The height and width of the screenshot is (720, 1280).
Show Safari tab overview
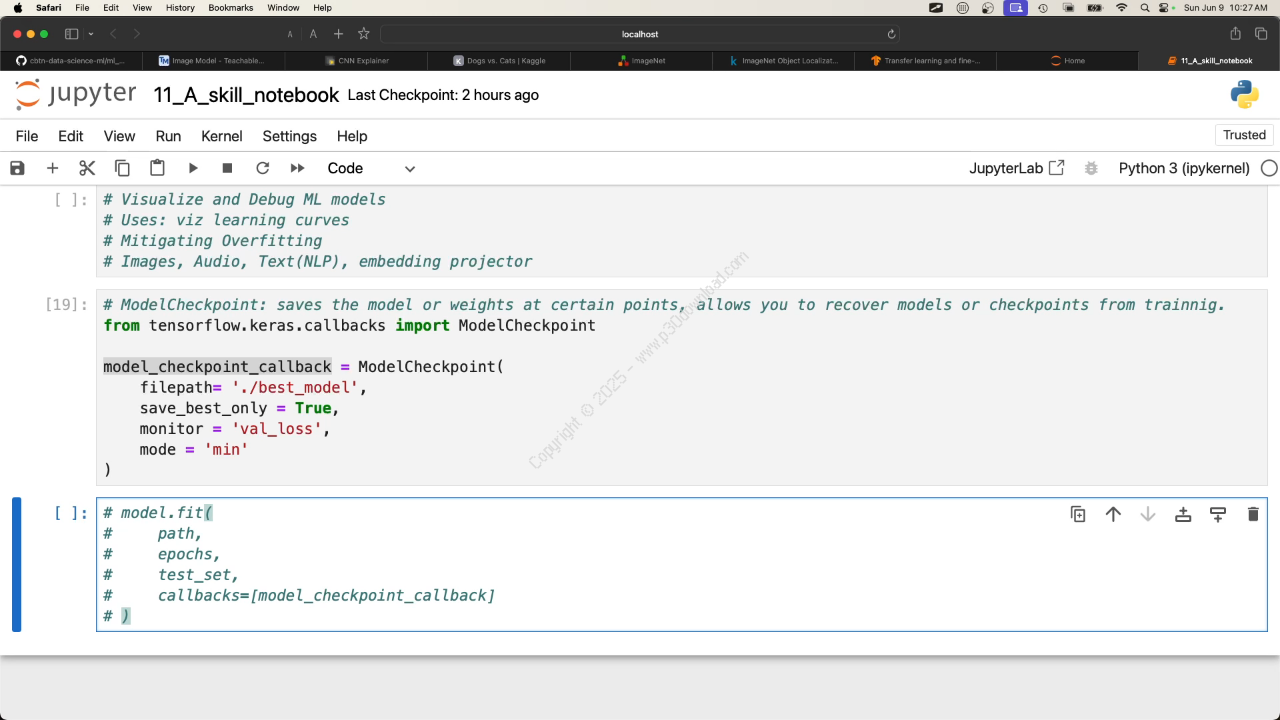[1262, 34]
